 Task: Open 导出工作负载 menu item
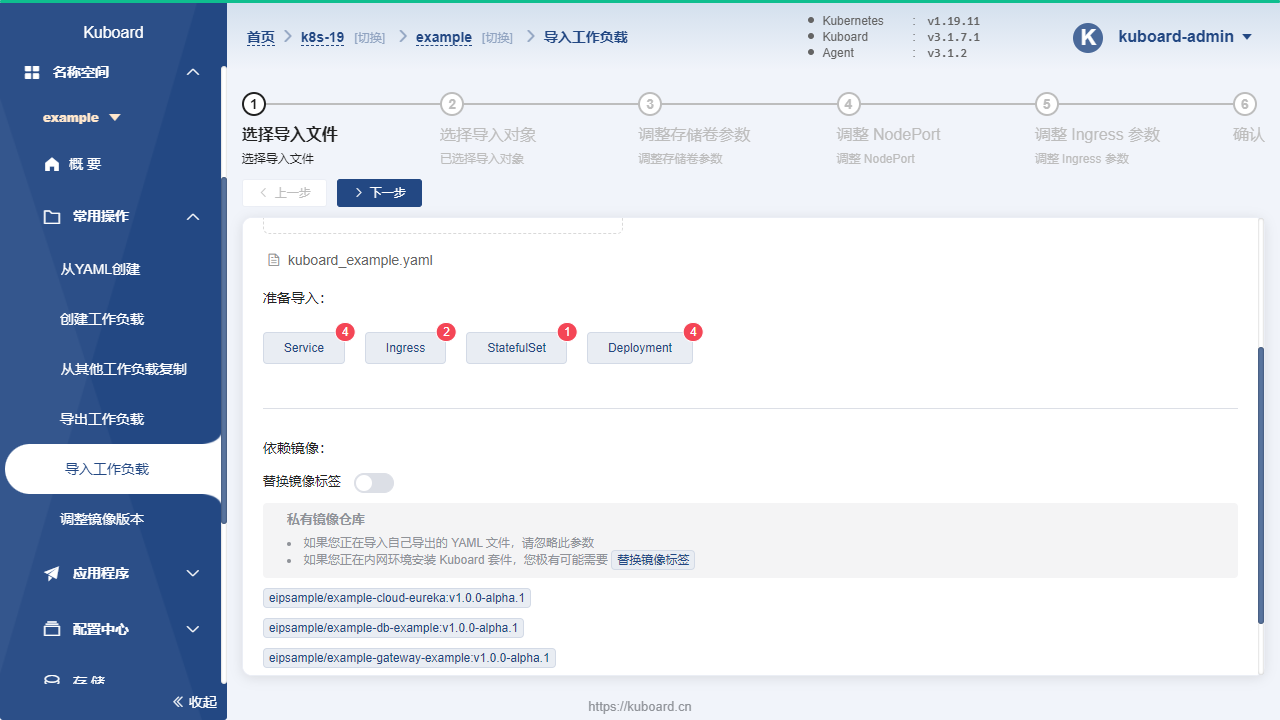coord(102,419)
